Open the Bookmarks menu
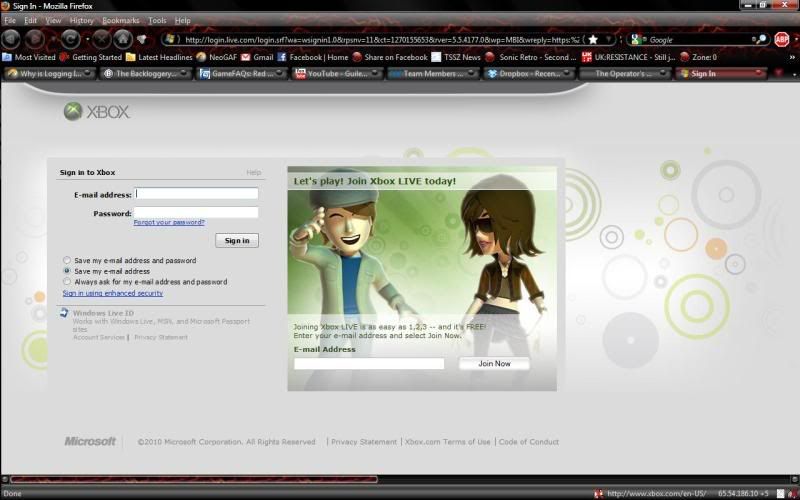Screen dimensions: 800x500 tap(120, 20)
